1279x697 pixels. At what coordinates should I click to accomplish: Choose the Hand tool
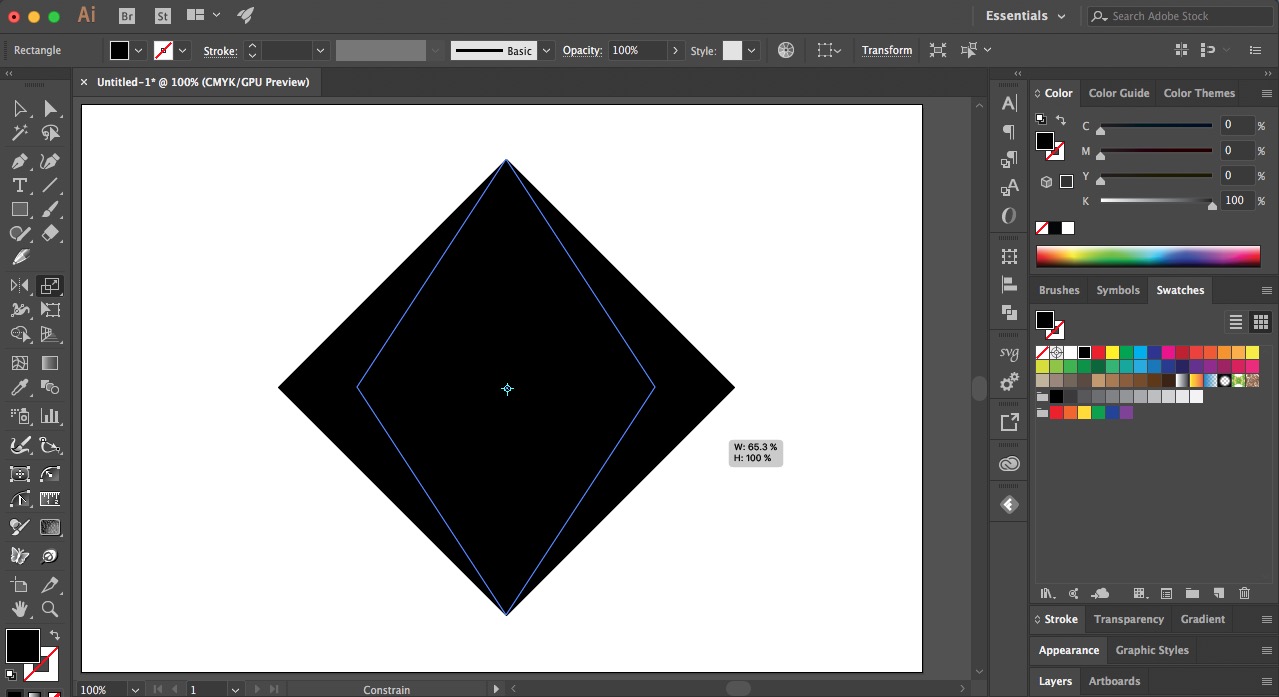click(x=19, y=608)
